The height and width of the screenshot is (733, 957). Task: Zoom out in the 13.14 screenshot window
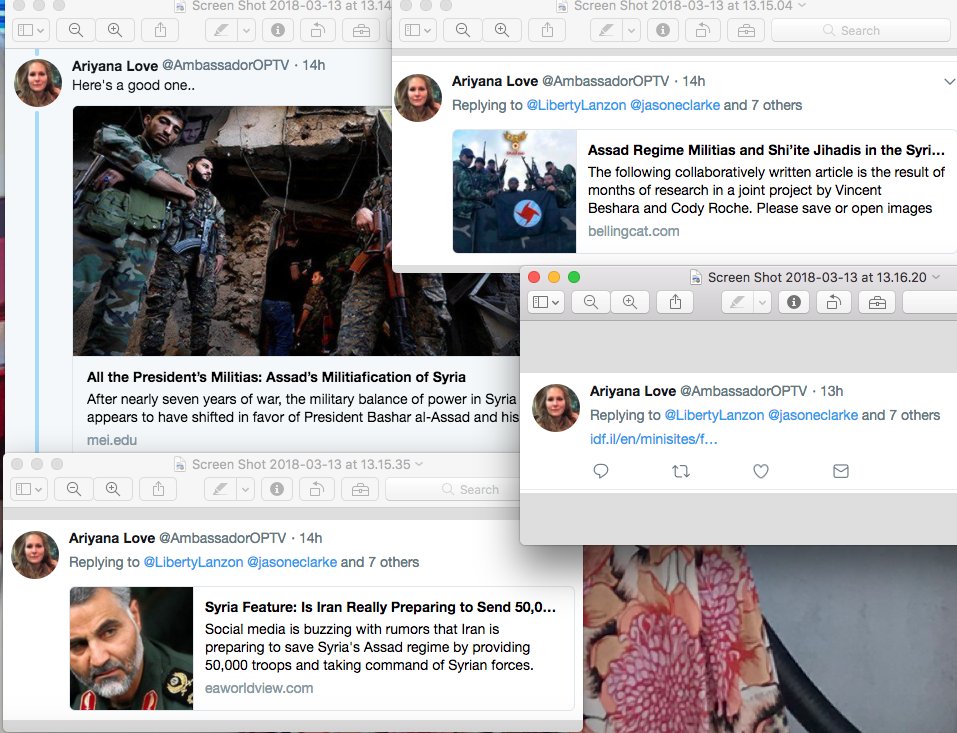[76, 31]
